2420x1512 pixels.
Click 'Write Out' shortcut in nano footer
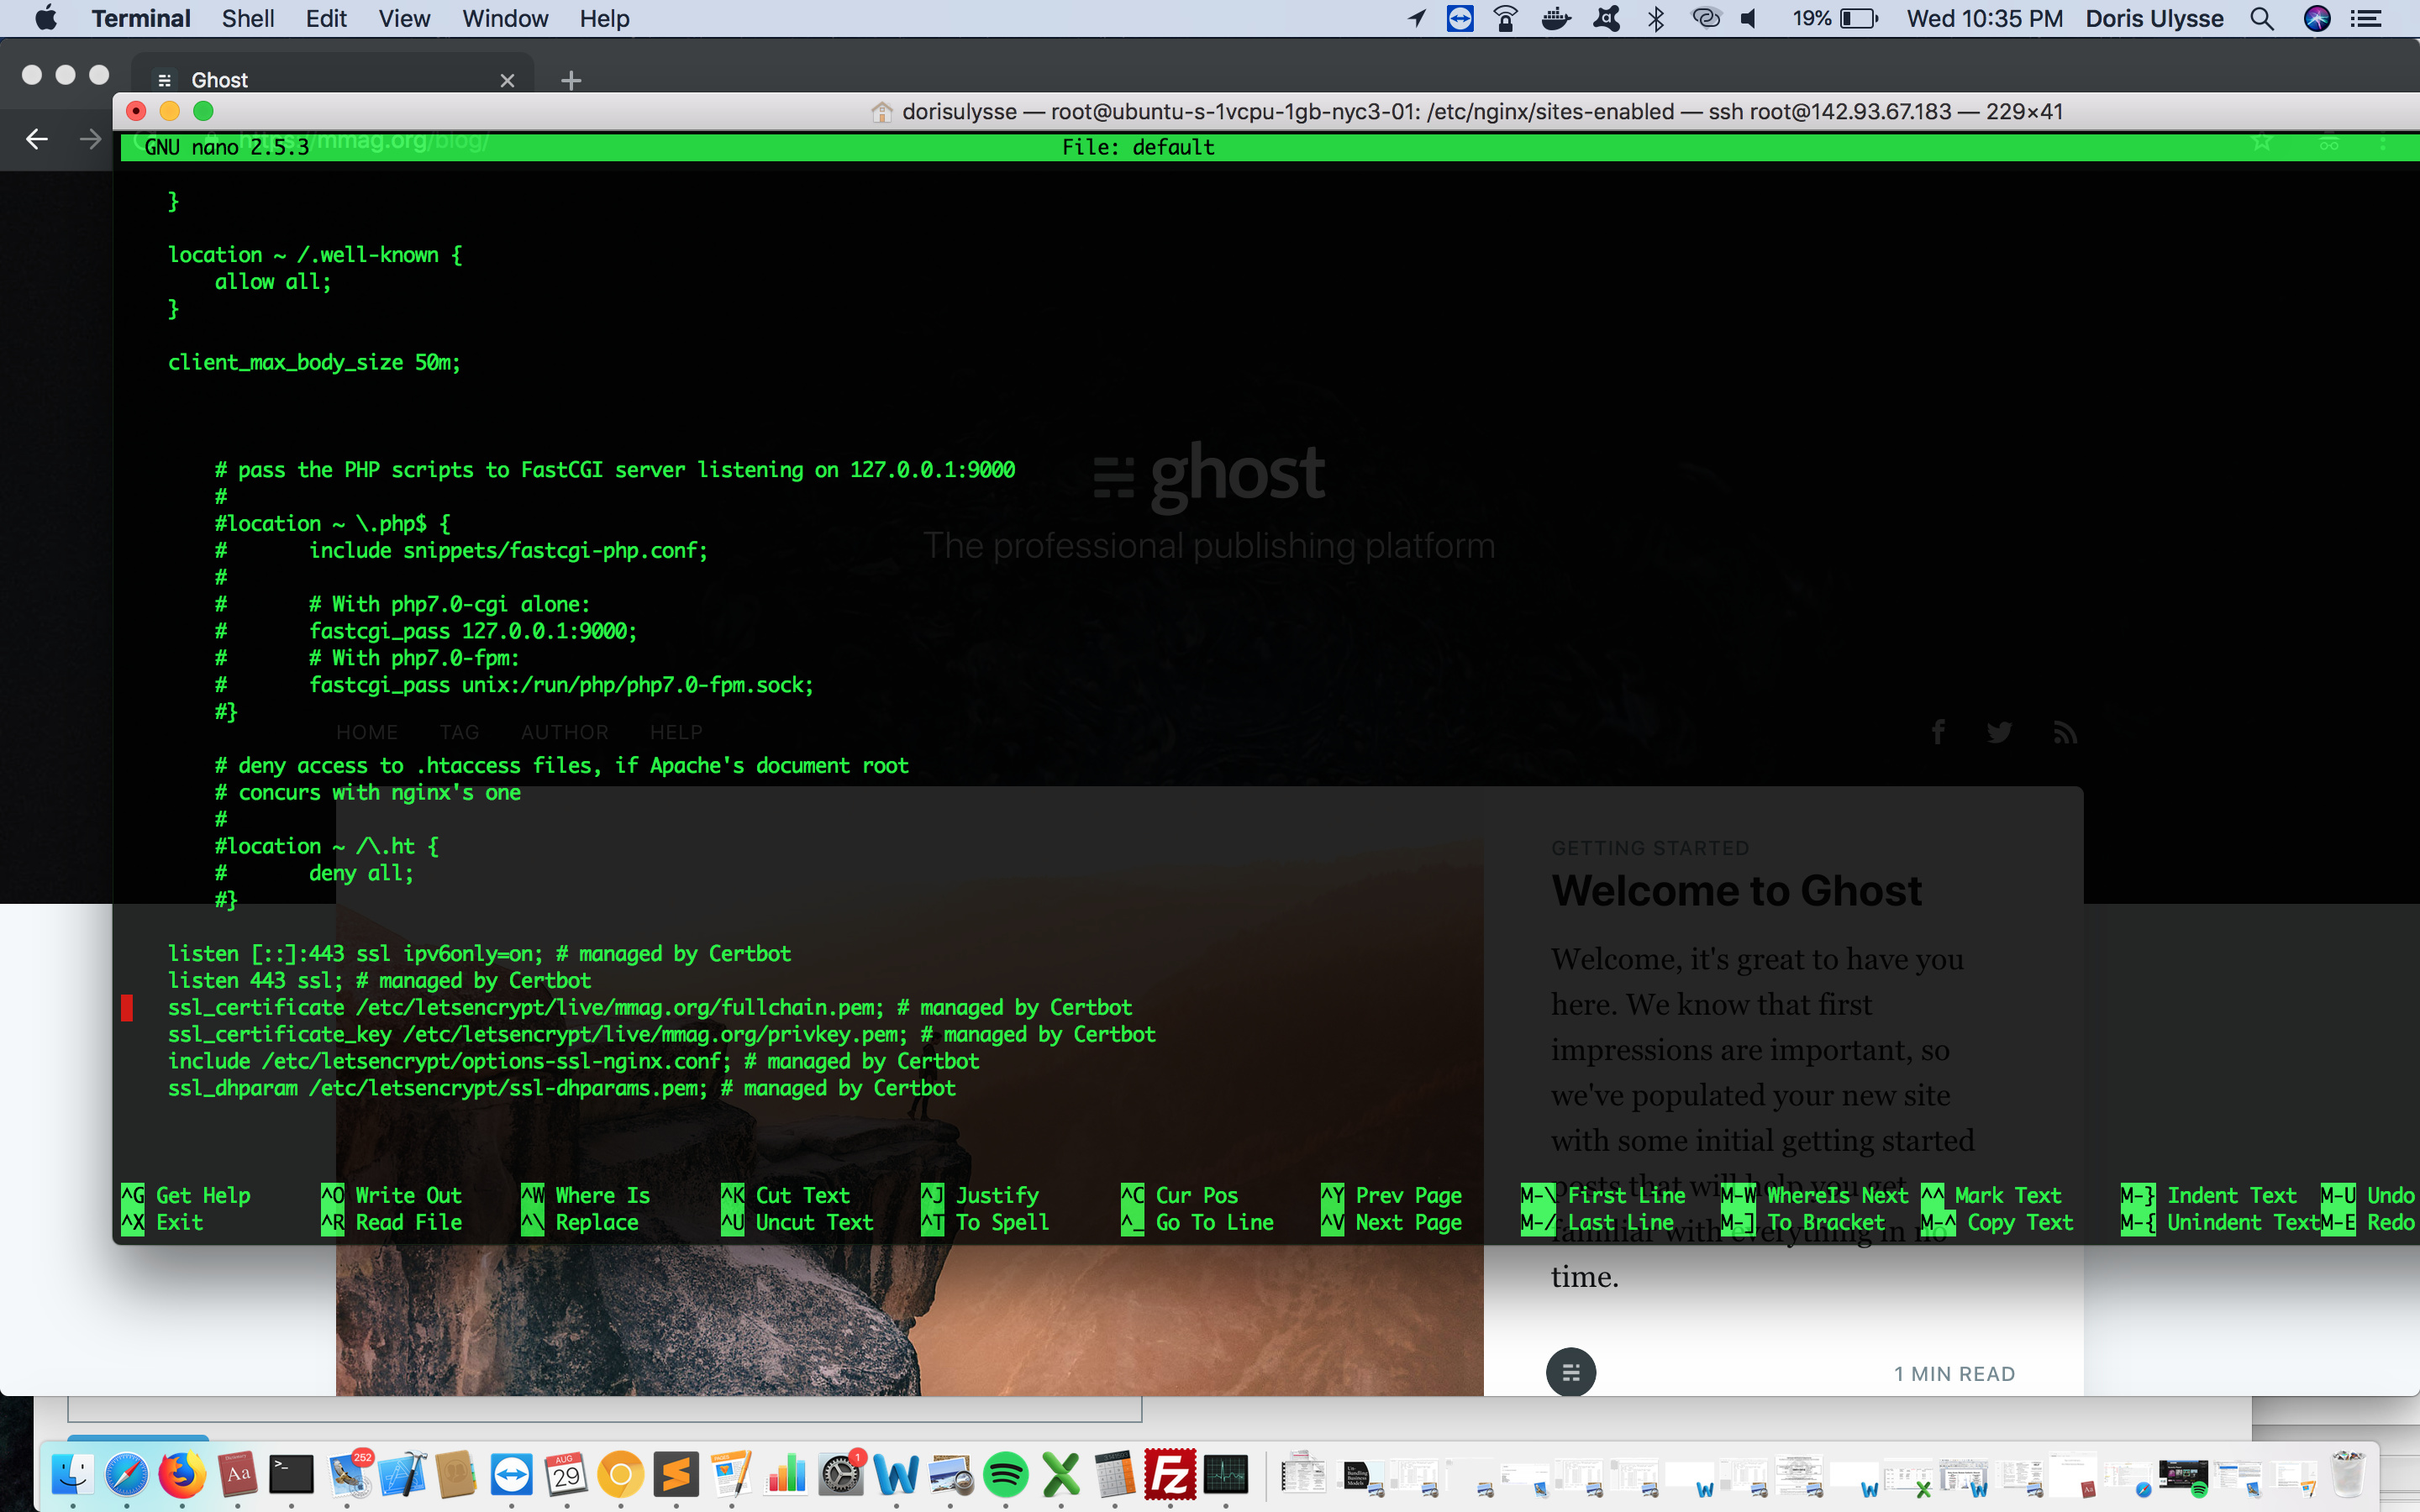392,1195
